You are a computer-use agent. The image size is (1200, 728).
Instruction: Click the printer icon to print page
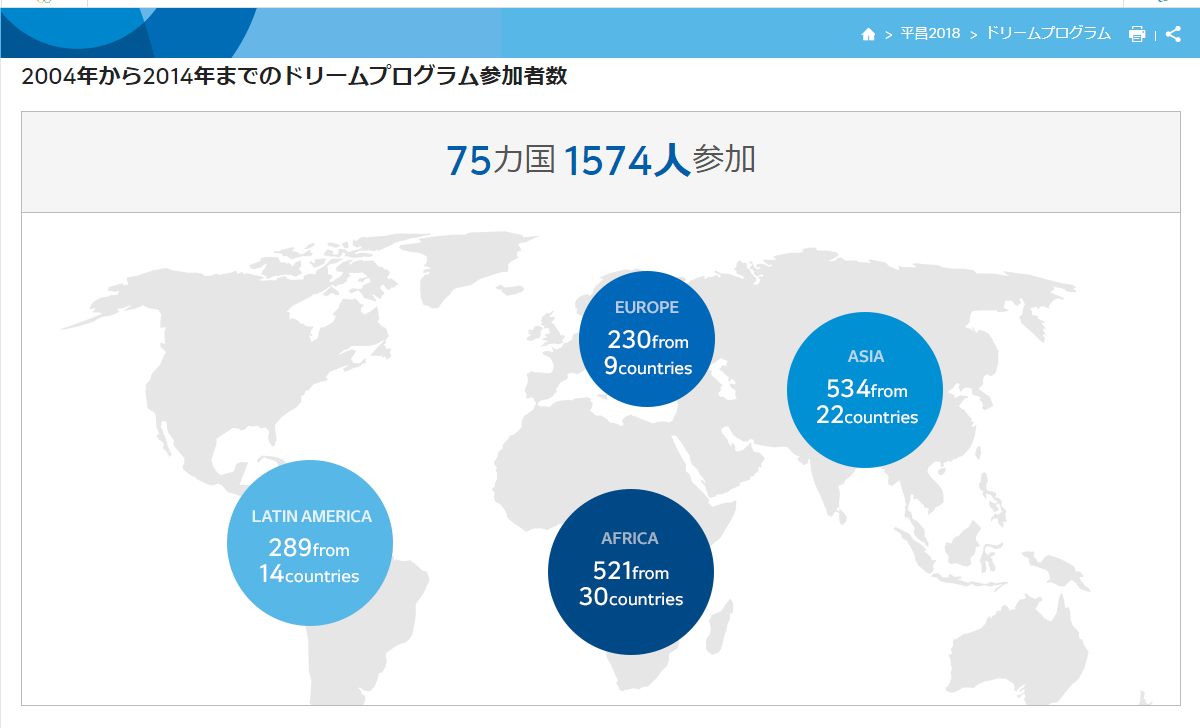click(x=1137, y=34)
